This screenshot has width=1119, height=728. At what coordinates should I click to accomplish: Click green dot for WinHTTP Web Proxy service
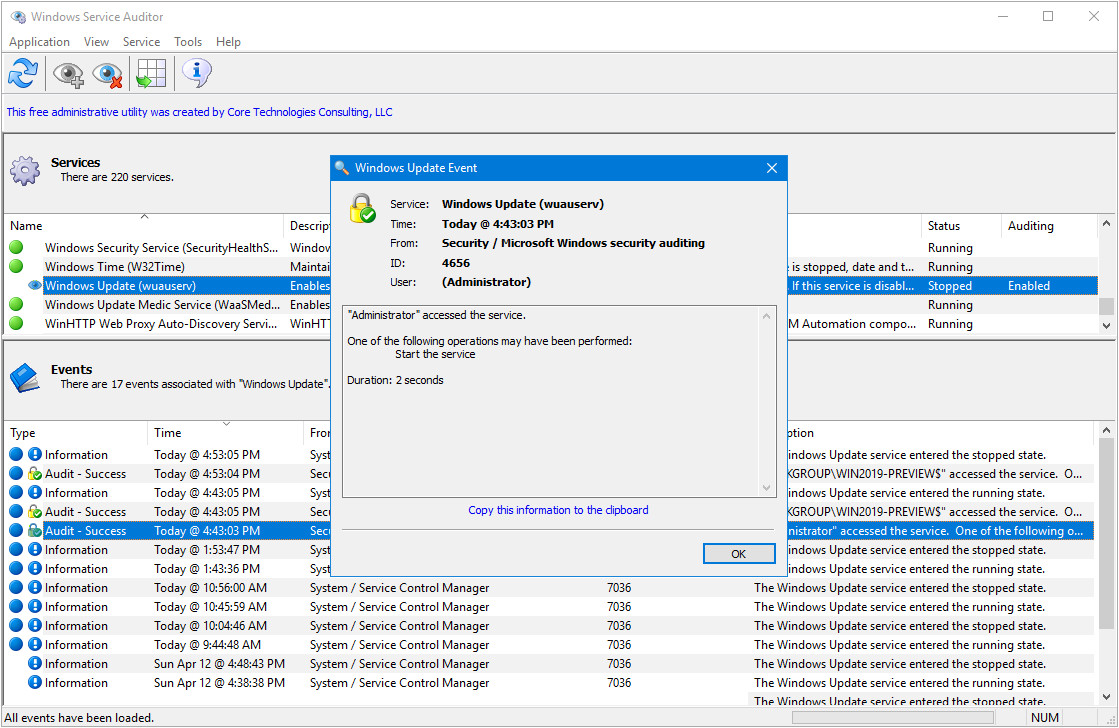click(16, 323)
